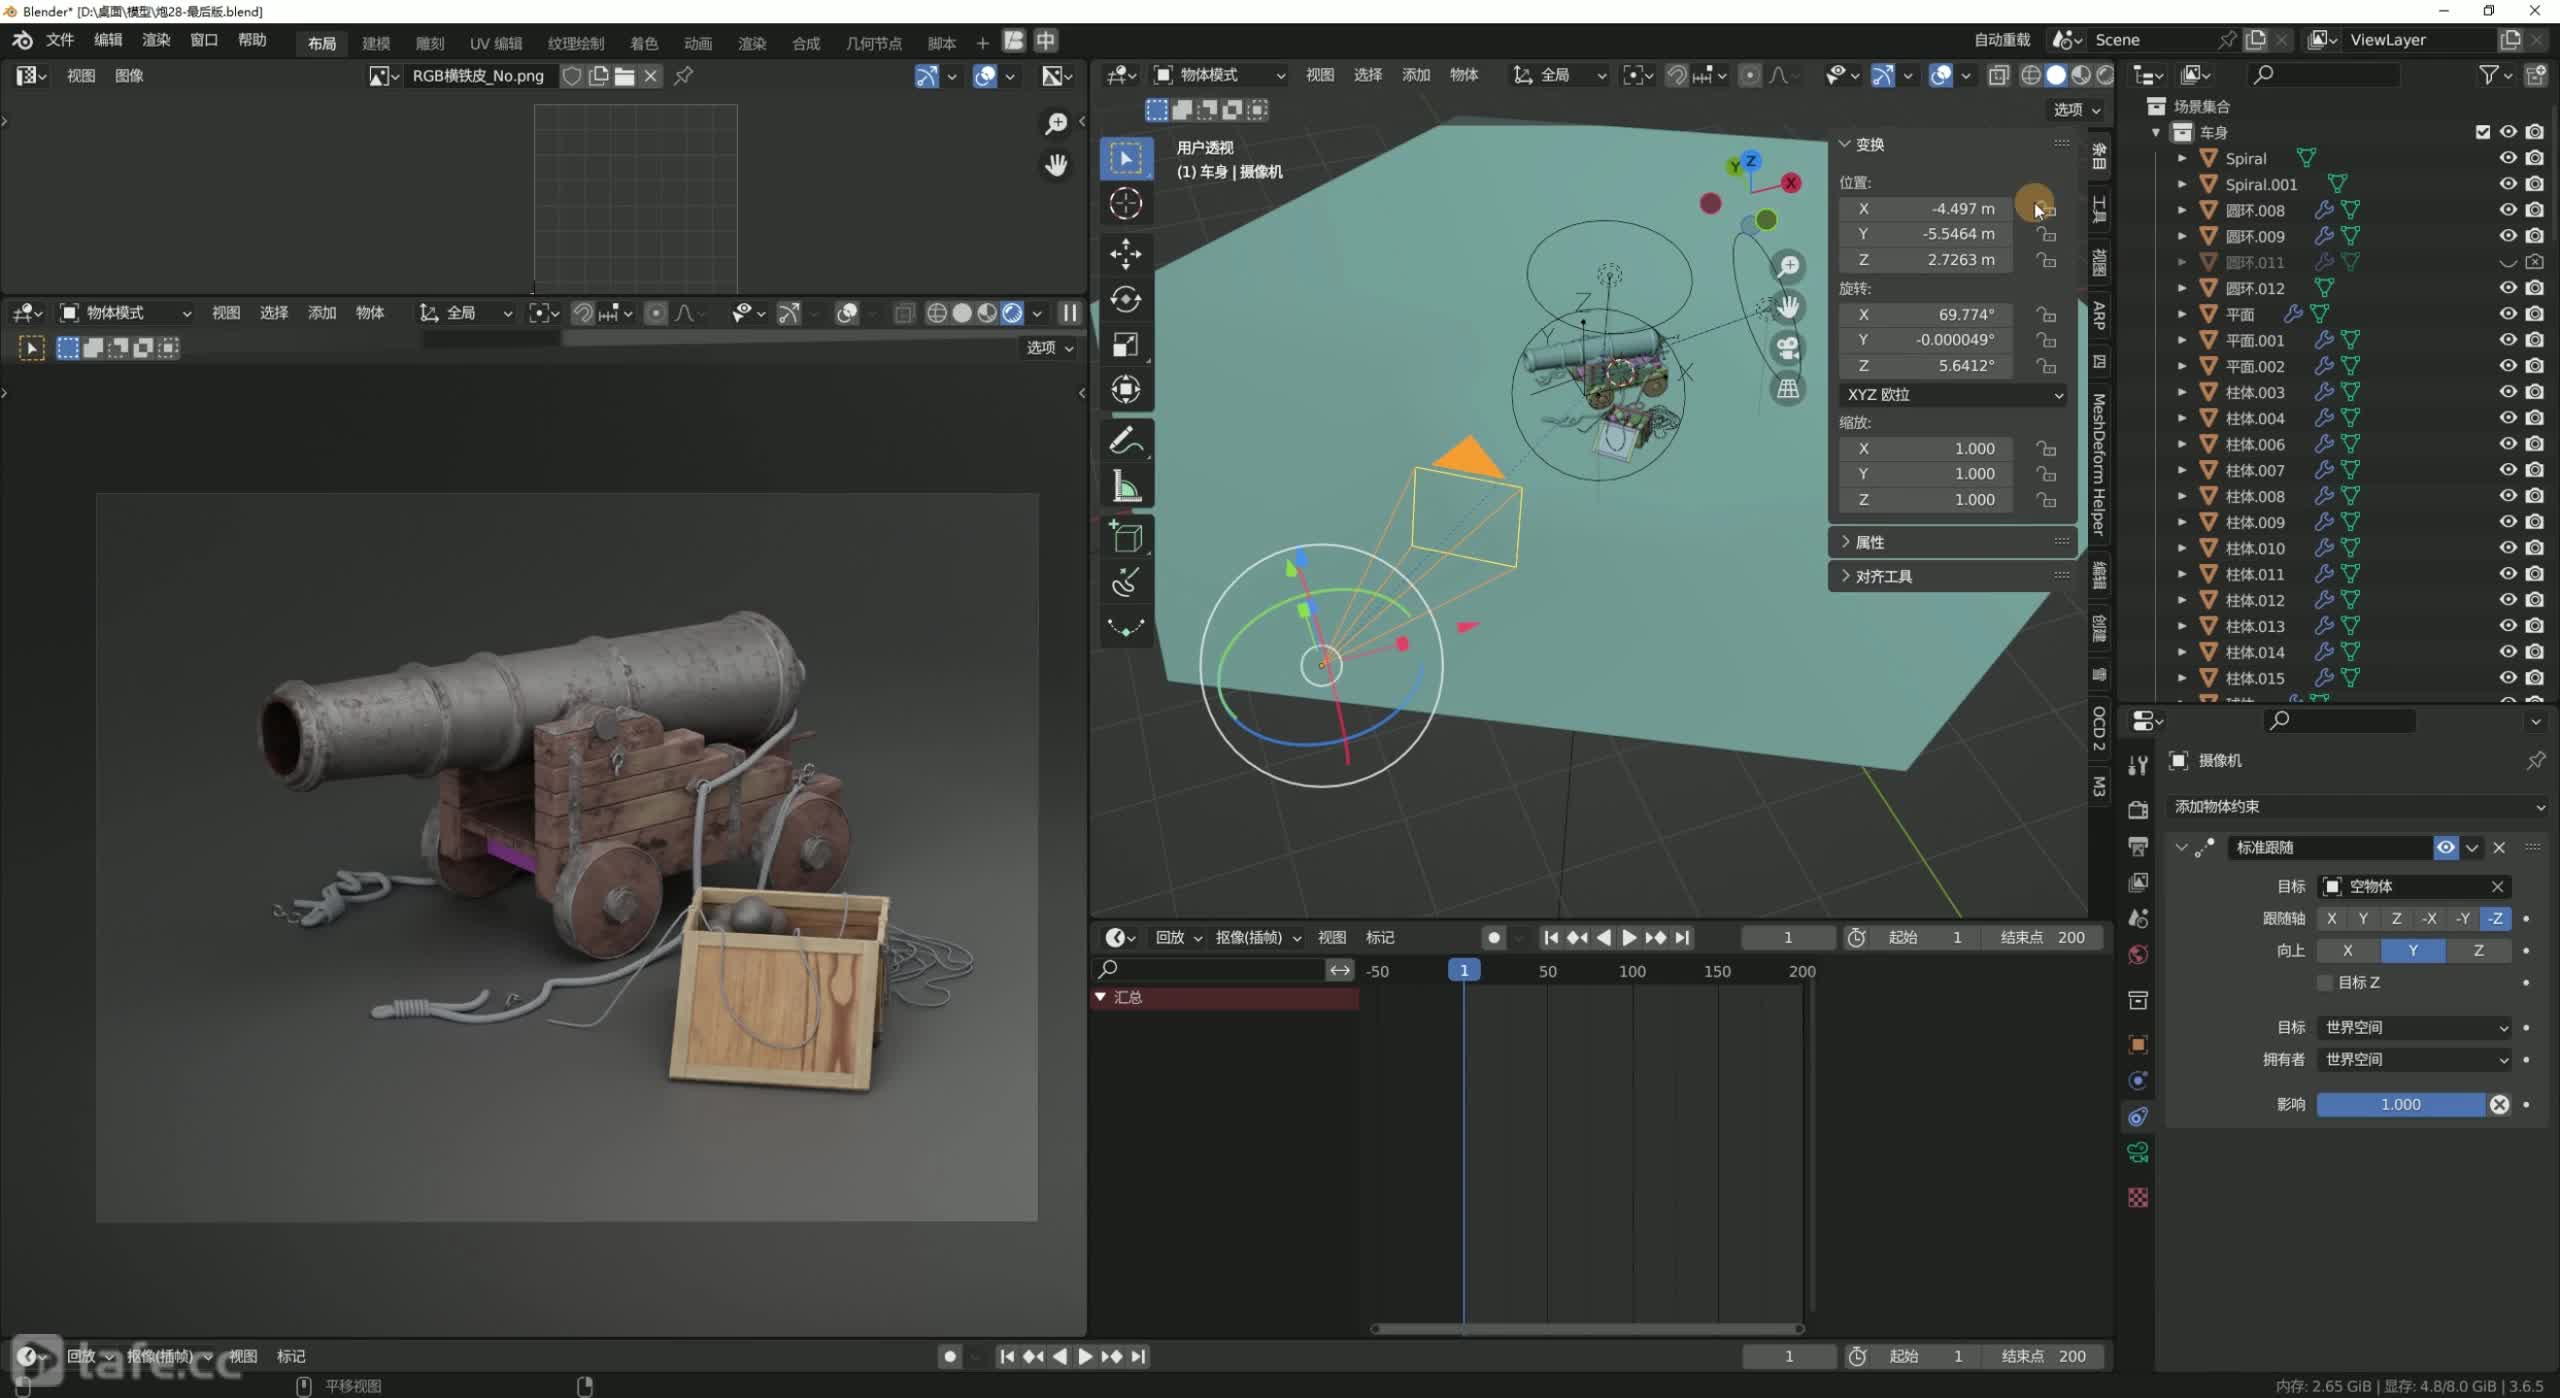Click the camera view icon in viewport
The height and width of the screenshot is (1398, 2560).
click(1787, 347)
